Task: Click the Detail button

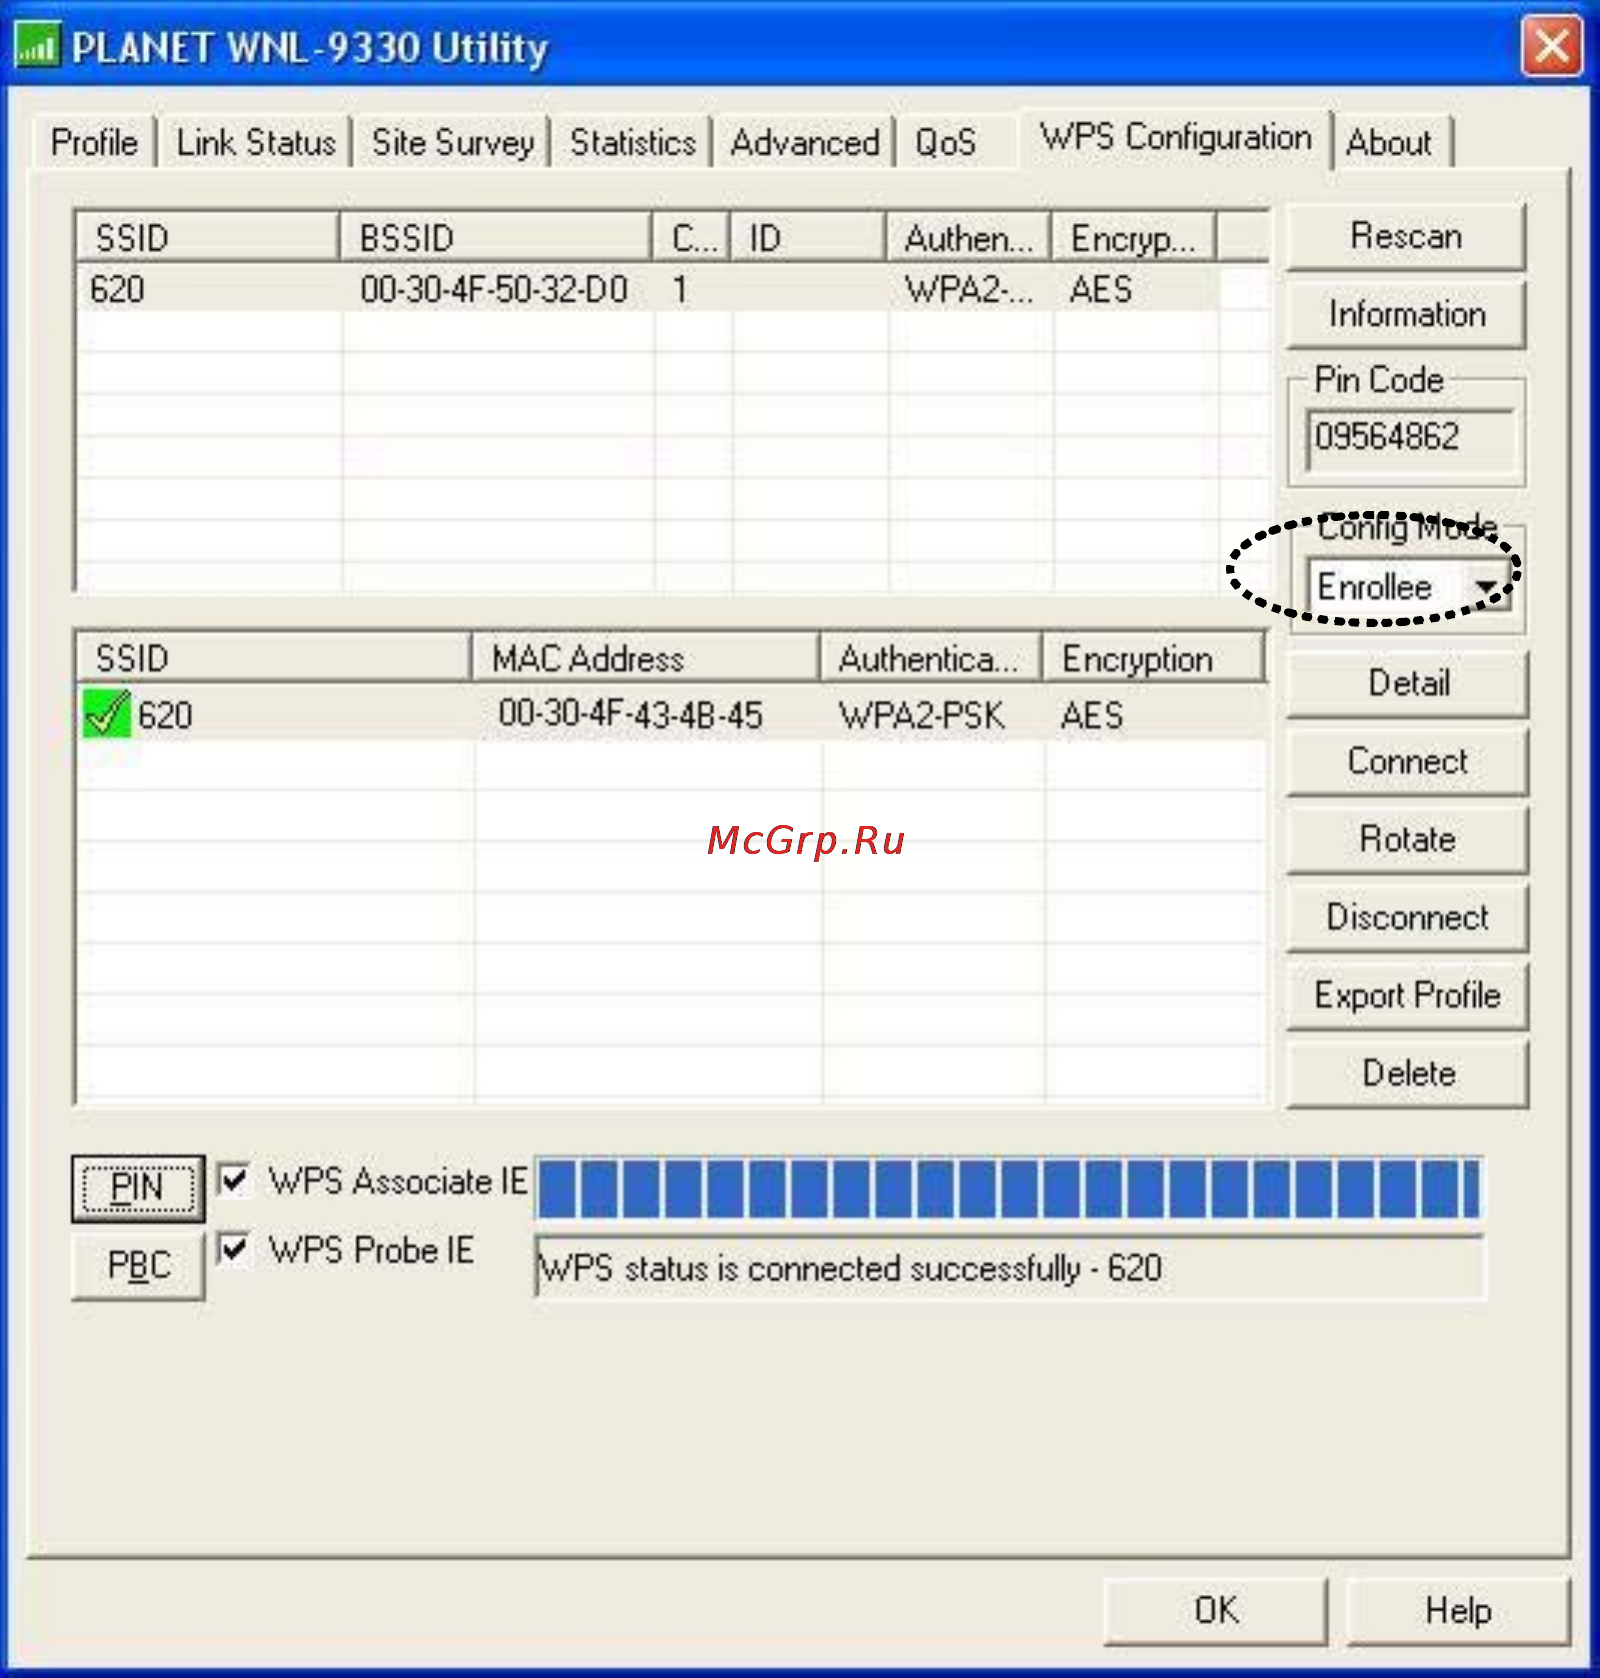Action: [1408, 683]
